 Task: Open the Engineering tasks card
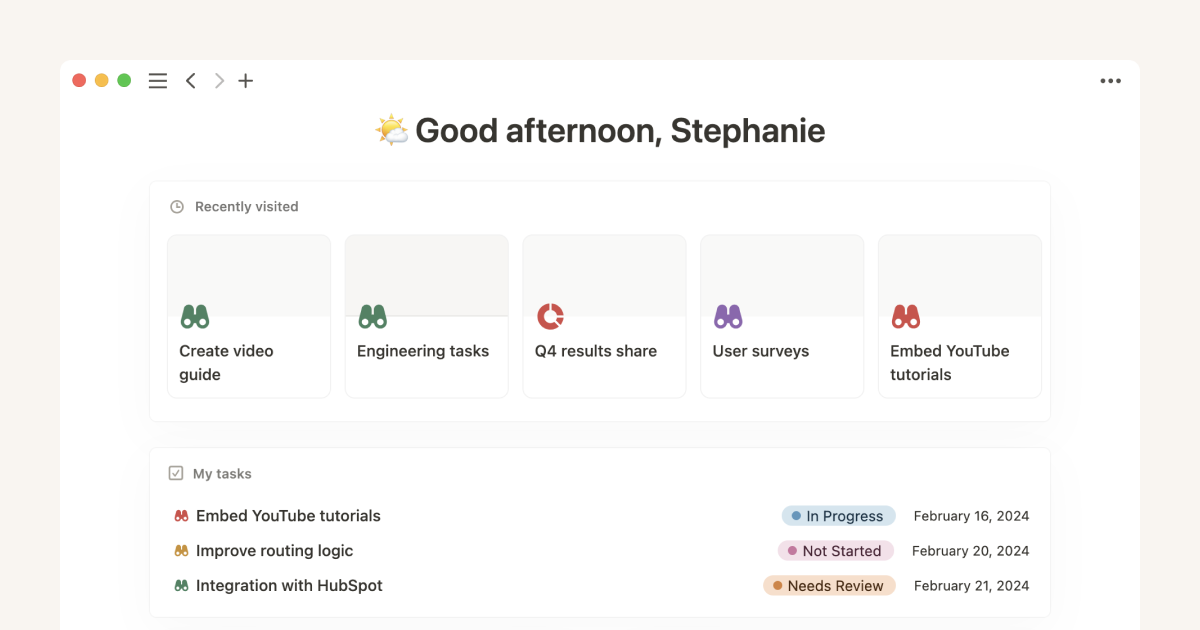427,316
